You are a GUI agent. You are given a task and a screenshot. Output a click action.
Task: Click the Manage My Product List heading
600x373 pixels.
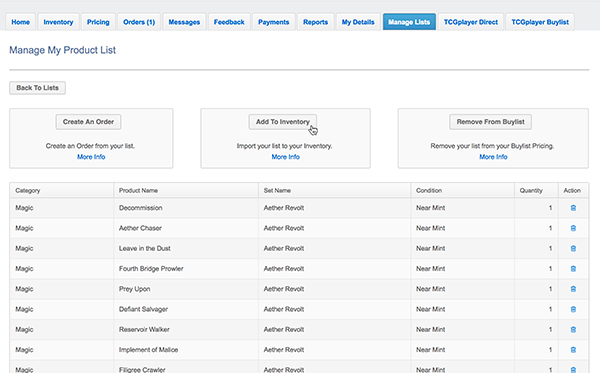point(62,50)
